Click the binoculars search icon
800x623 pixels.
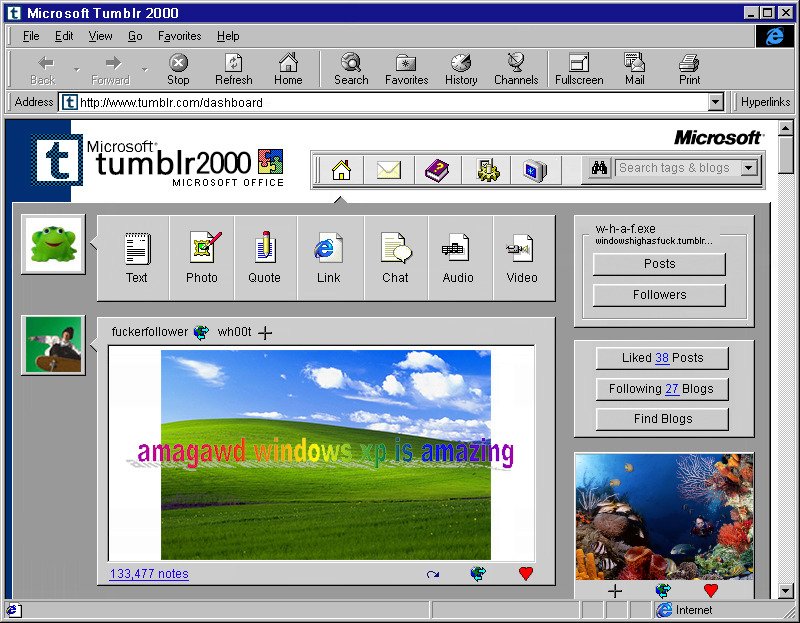599,168
